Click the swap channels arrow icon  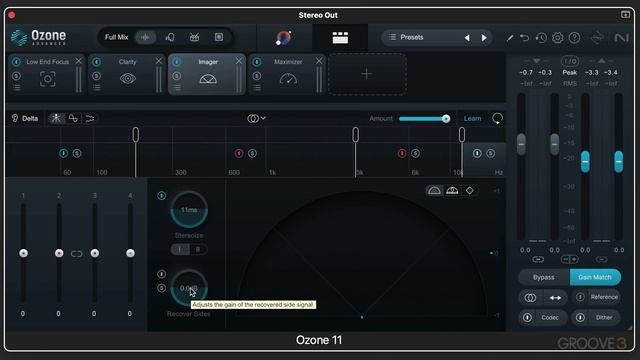point(555,298)
